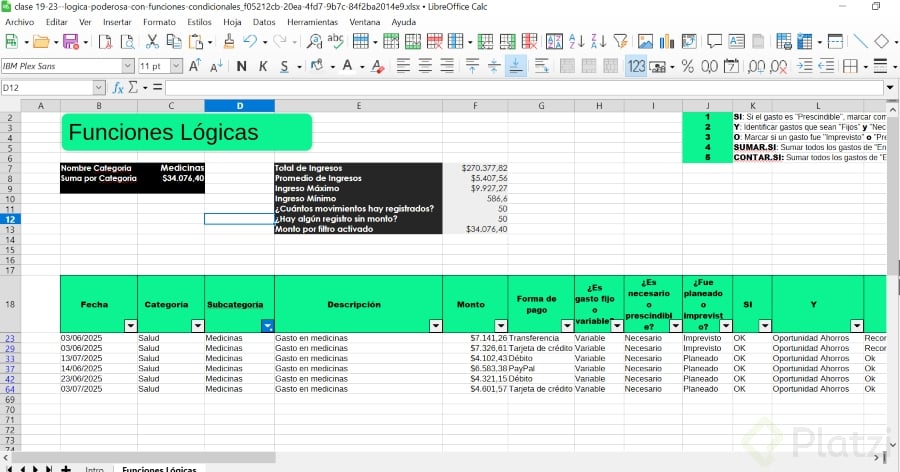Open the font size dropdown
This screenshot has height=472, width=900.
coord(176,66)
